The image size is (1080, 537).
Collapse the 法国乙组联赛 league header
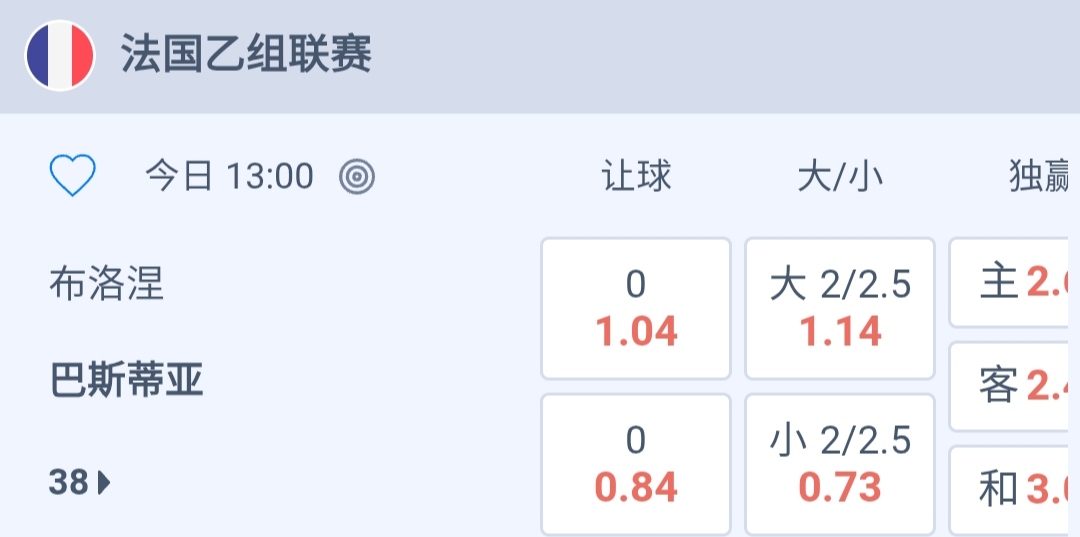[x=246, y=54]
